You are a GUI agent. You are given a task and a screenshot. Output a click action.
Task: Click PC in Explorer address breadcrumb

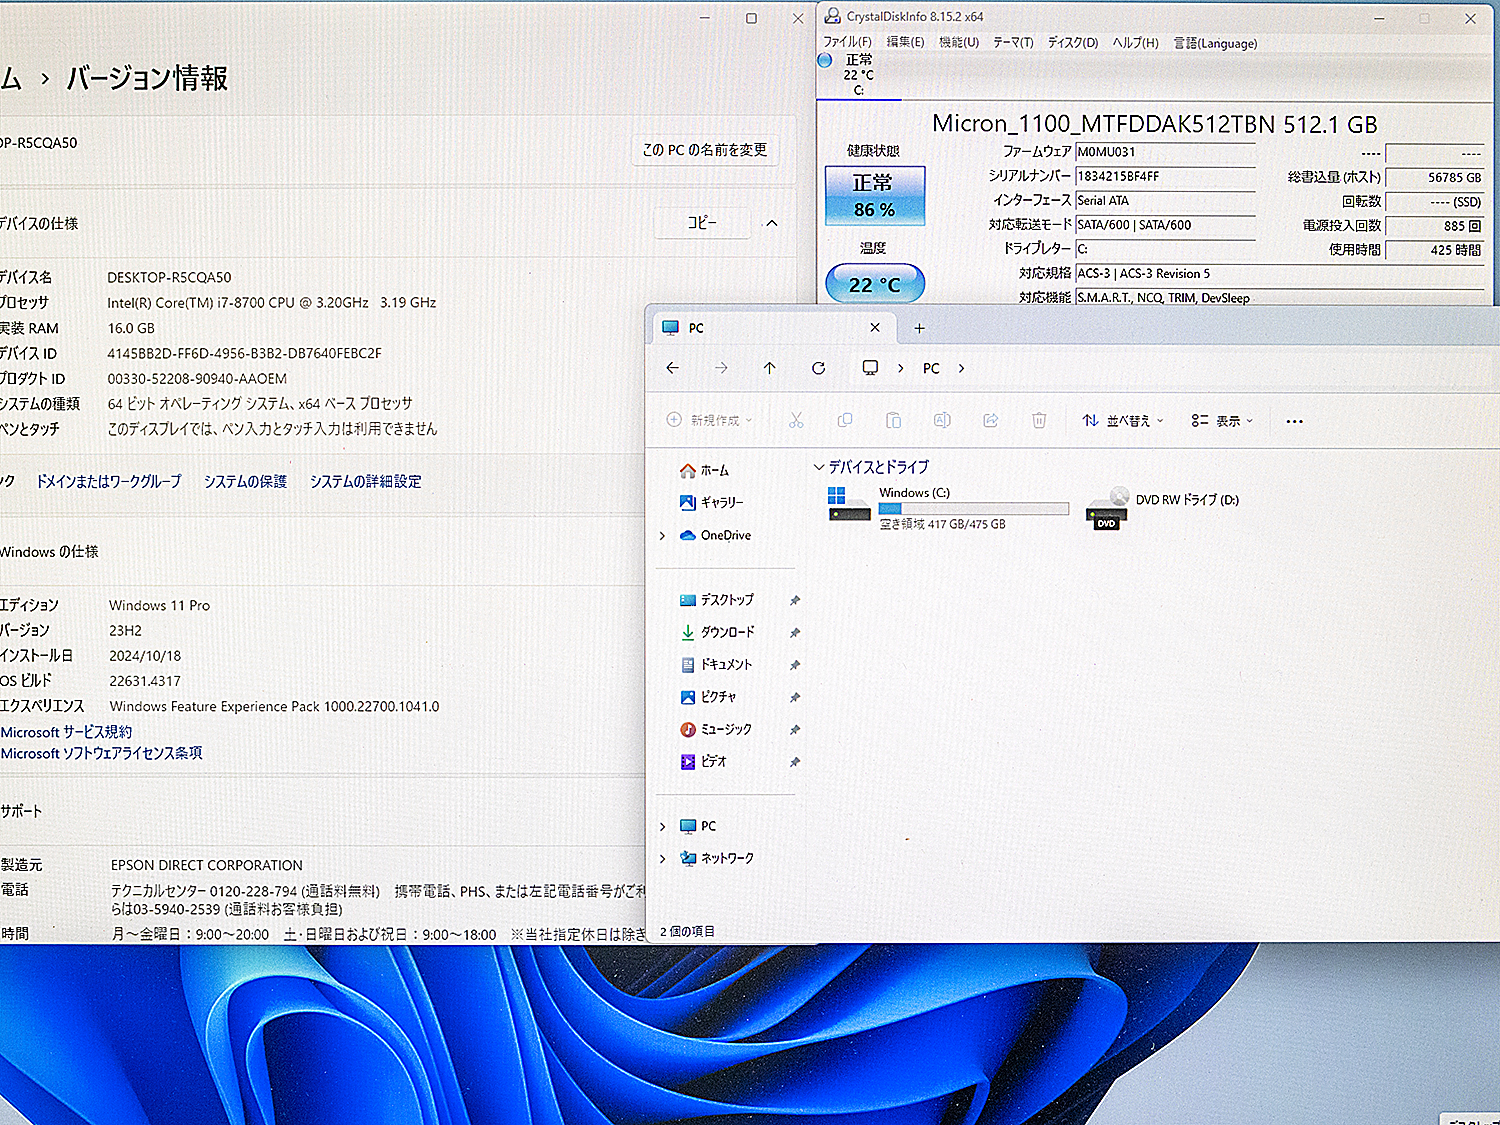pos(931,368)
